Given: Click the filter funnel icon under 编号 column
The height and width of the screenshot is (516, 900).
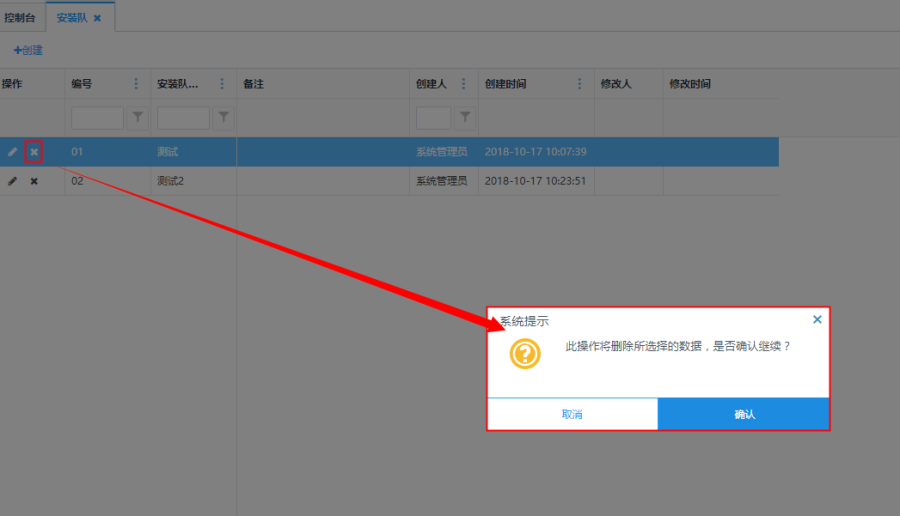Looking at the screenshot, I should point(137,118).
